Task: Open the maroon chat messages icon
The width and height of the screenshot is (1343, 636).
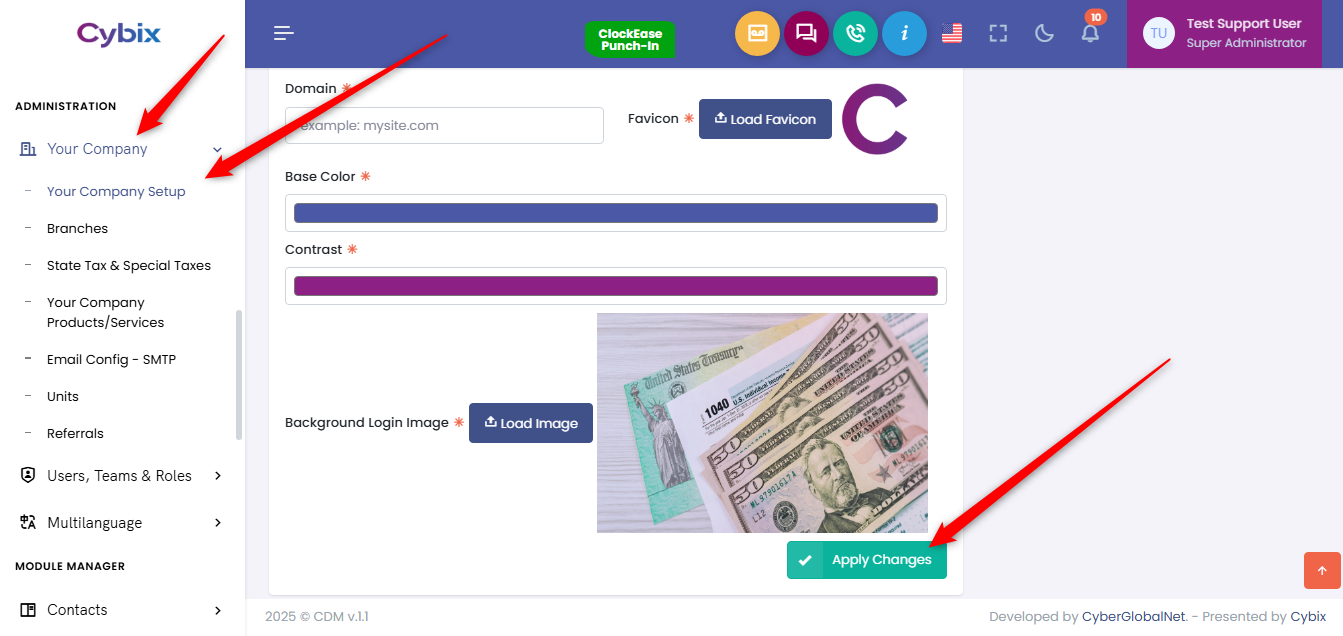Action: tap(806, 33)
